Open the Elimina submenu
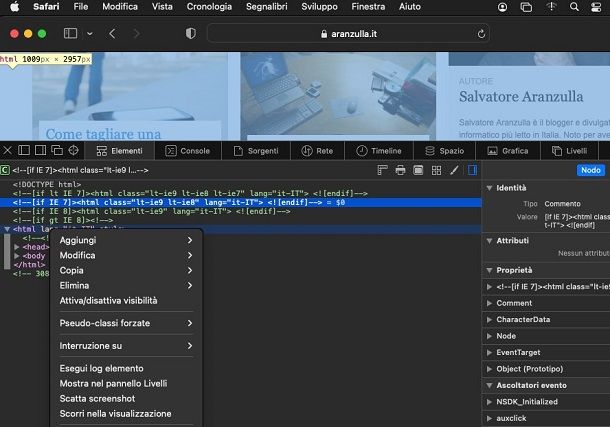This screenshot has width=610, height=427. pos(126,285)
